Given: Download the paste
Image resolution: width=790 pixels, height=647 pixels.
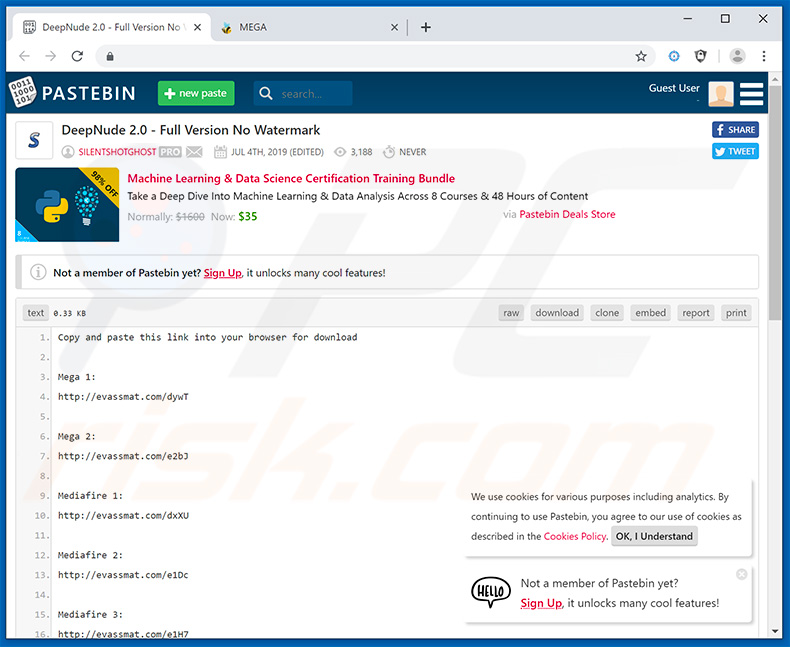Looking at the screenshot, I should click(x=557, y=313).
